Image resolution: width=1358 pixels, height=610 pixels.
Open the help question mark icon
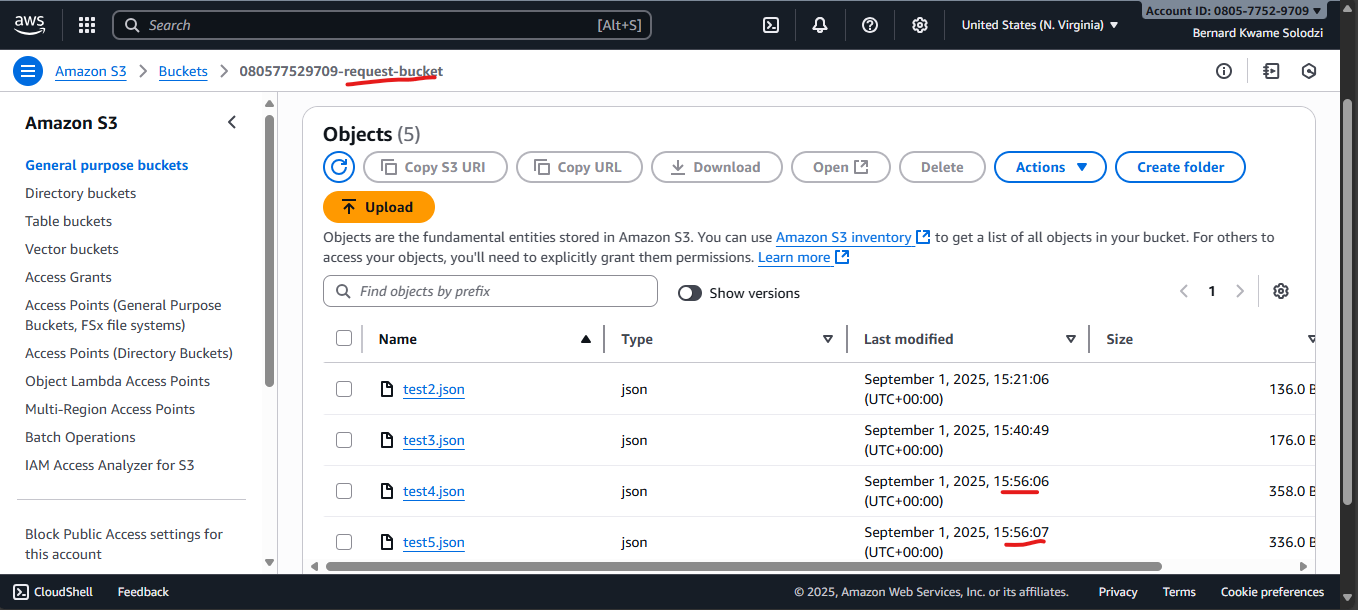[870, 25]
